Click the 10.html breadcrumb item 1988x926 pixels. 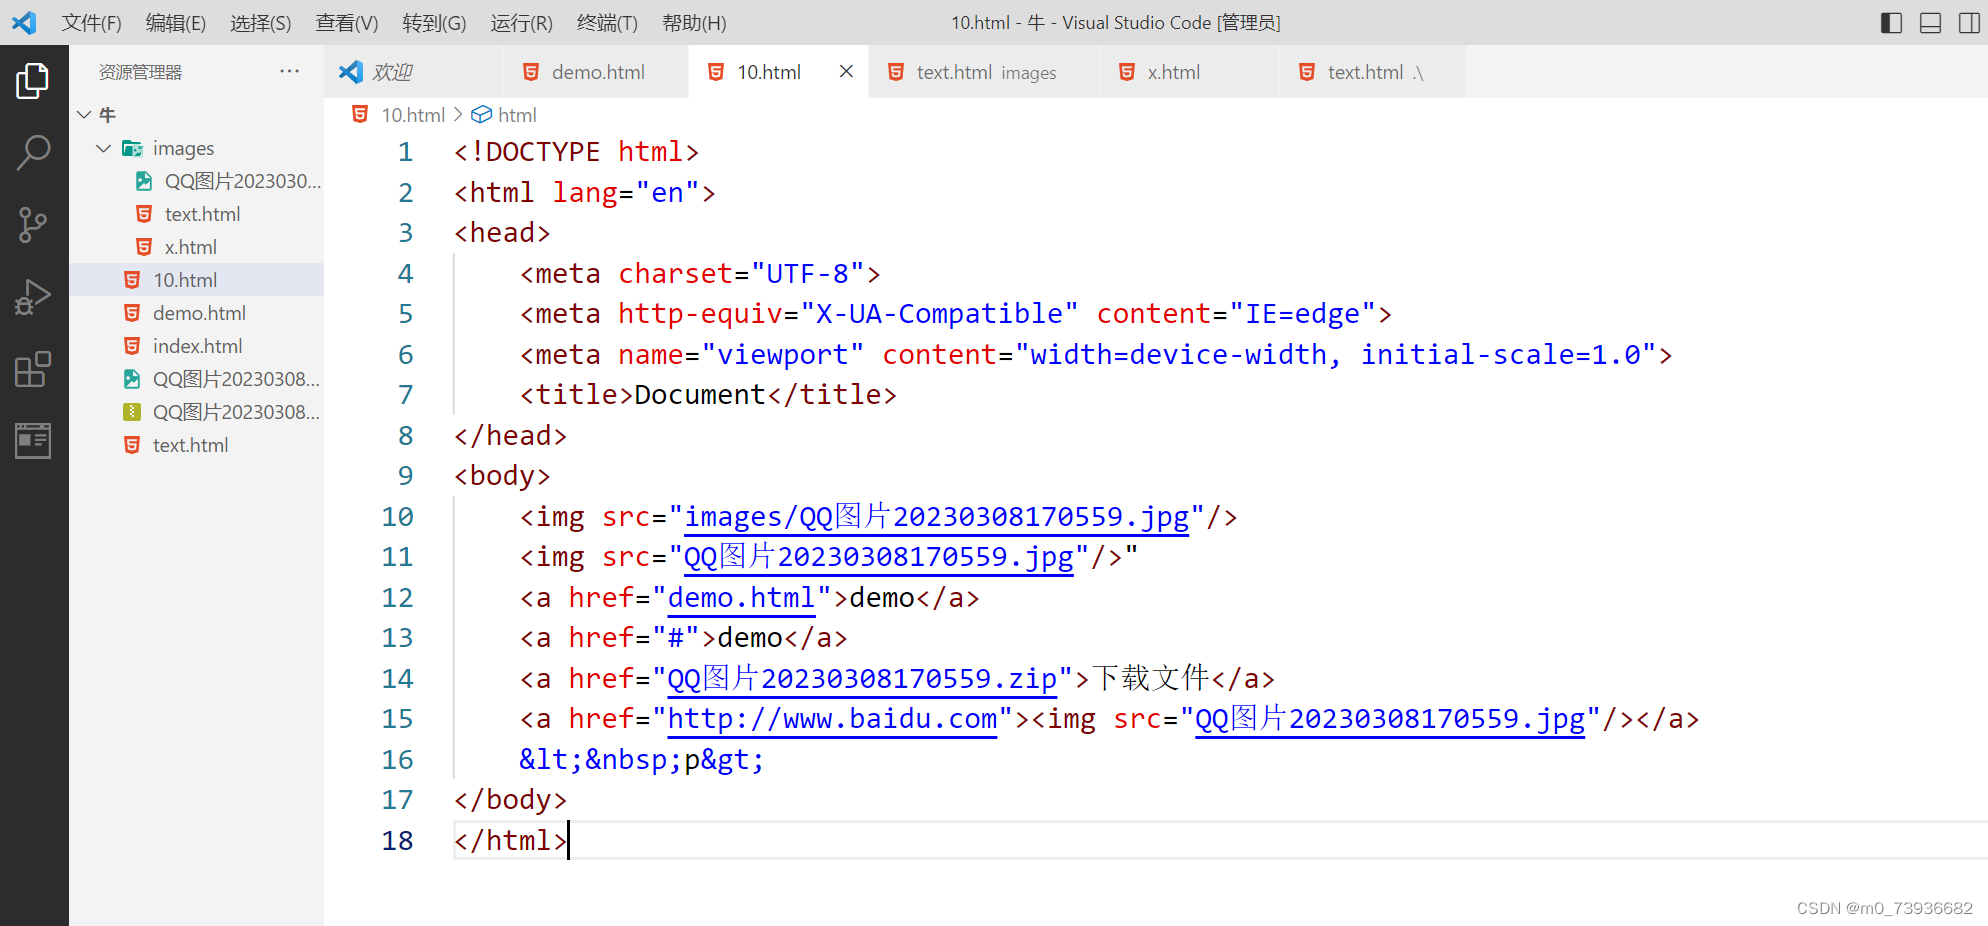[x=412, y=115]
